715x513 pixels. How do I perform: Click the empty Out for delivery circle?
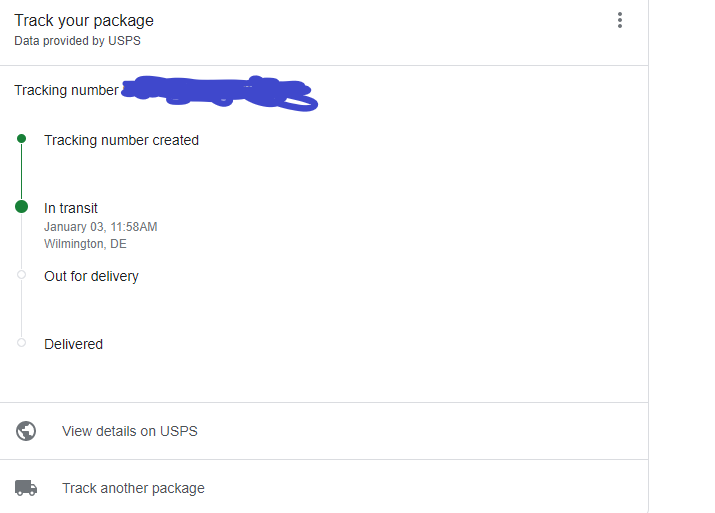point(21,275)
